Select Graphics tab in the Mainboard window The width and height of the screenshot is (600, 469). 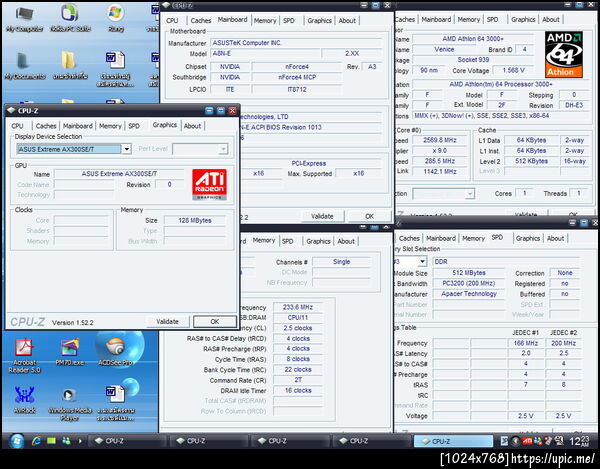point(320,21)
